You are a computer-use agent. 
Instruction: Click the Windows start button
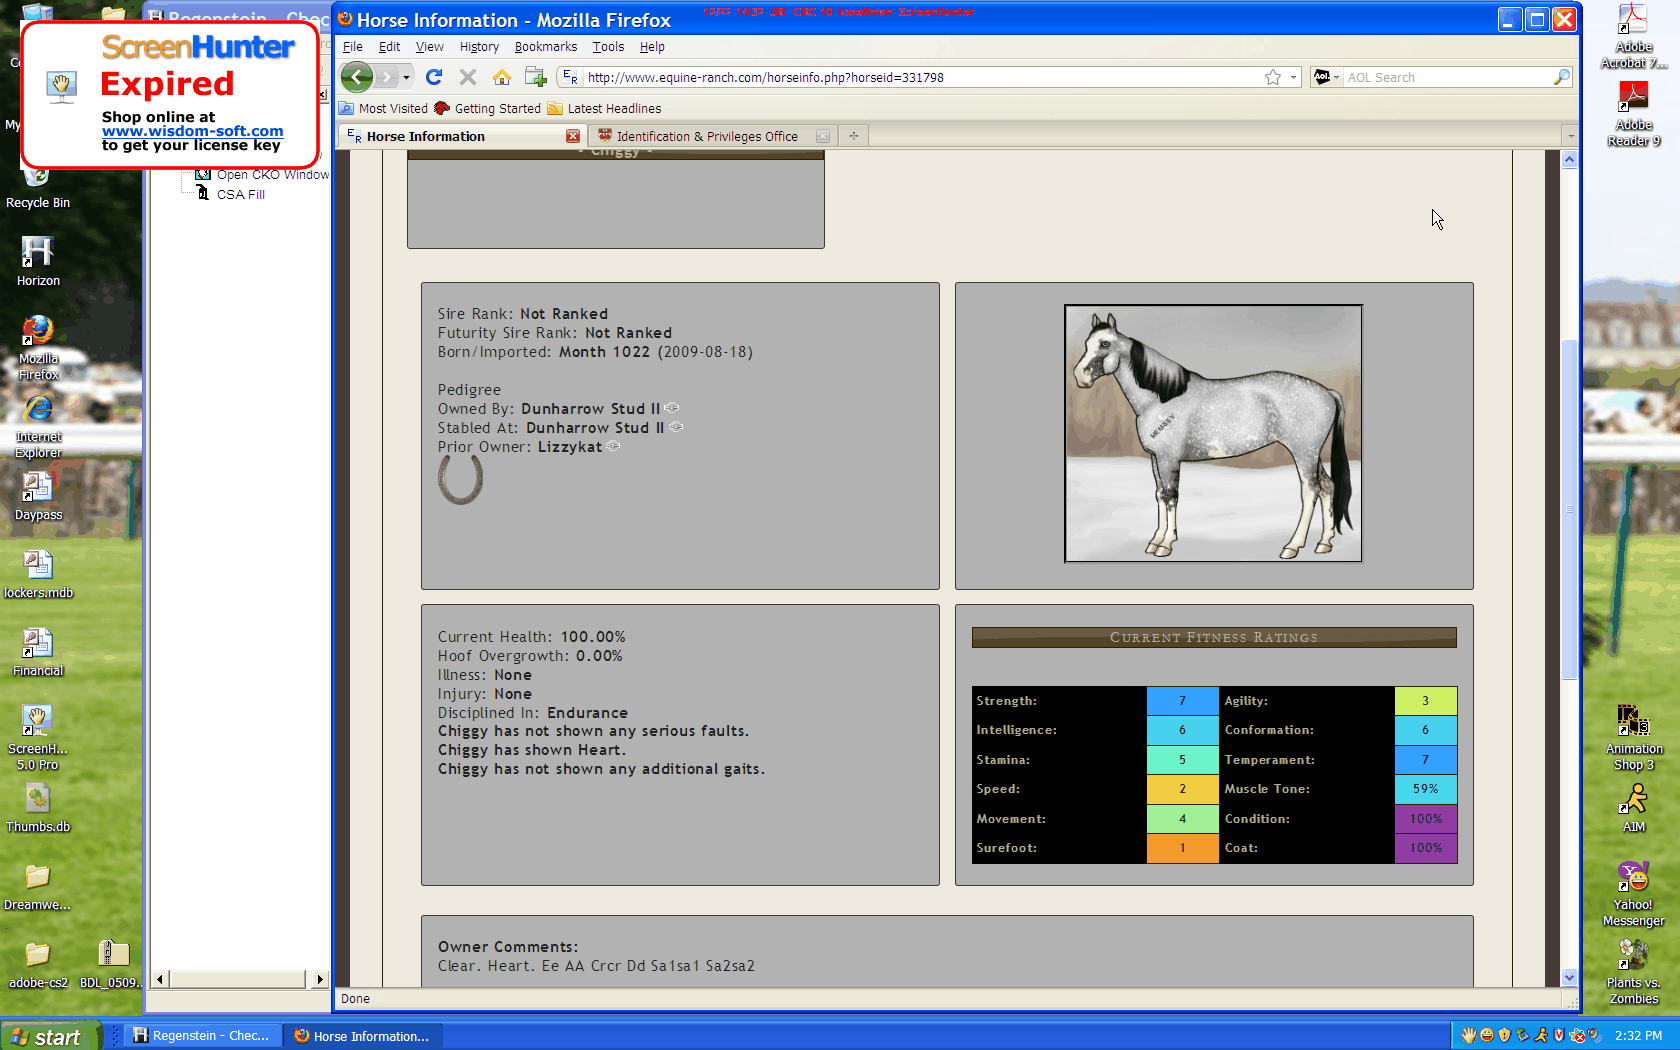[x=50, y=1036]
